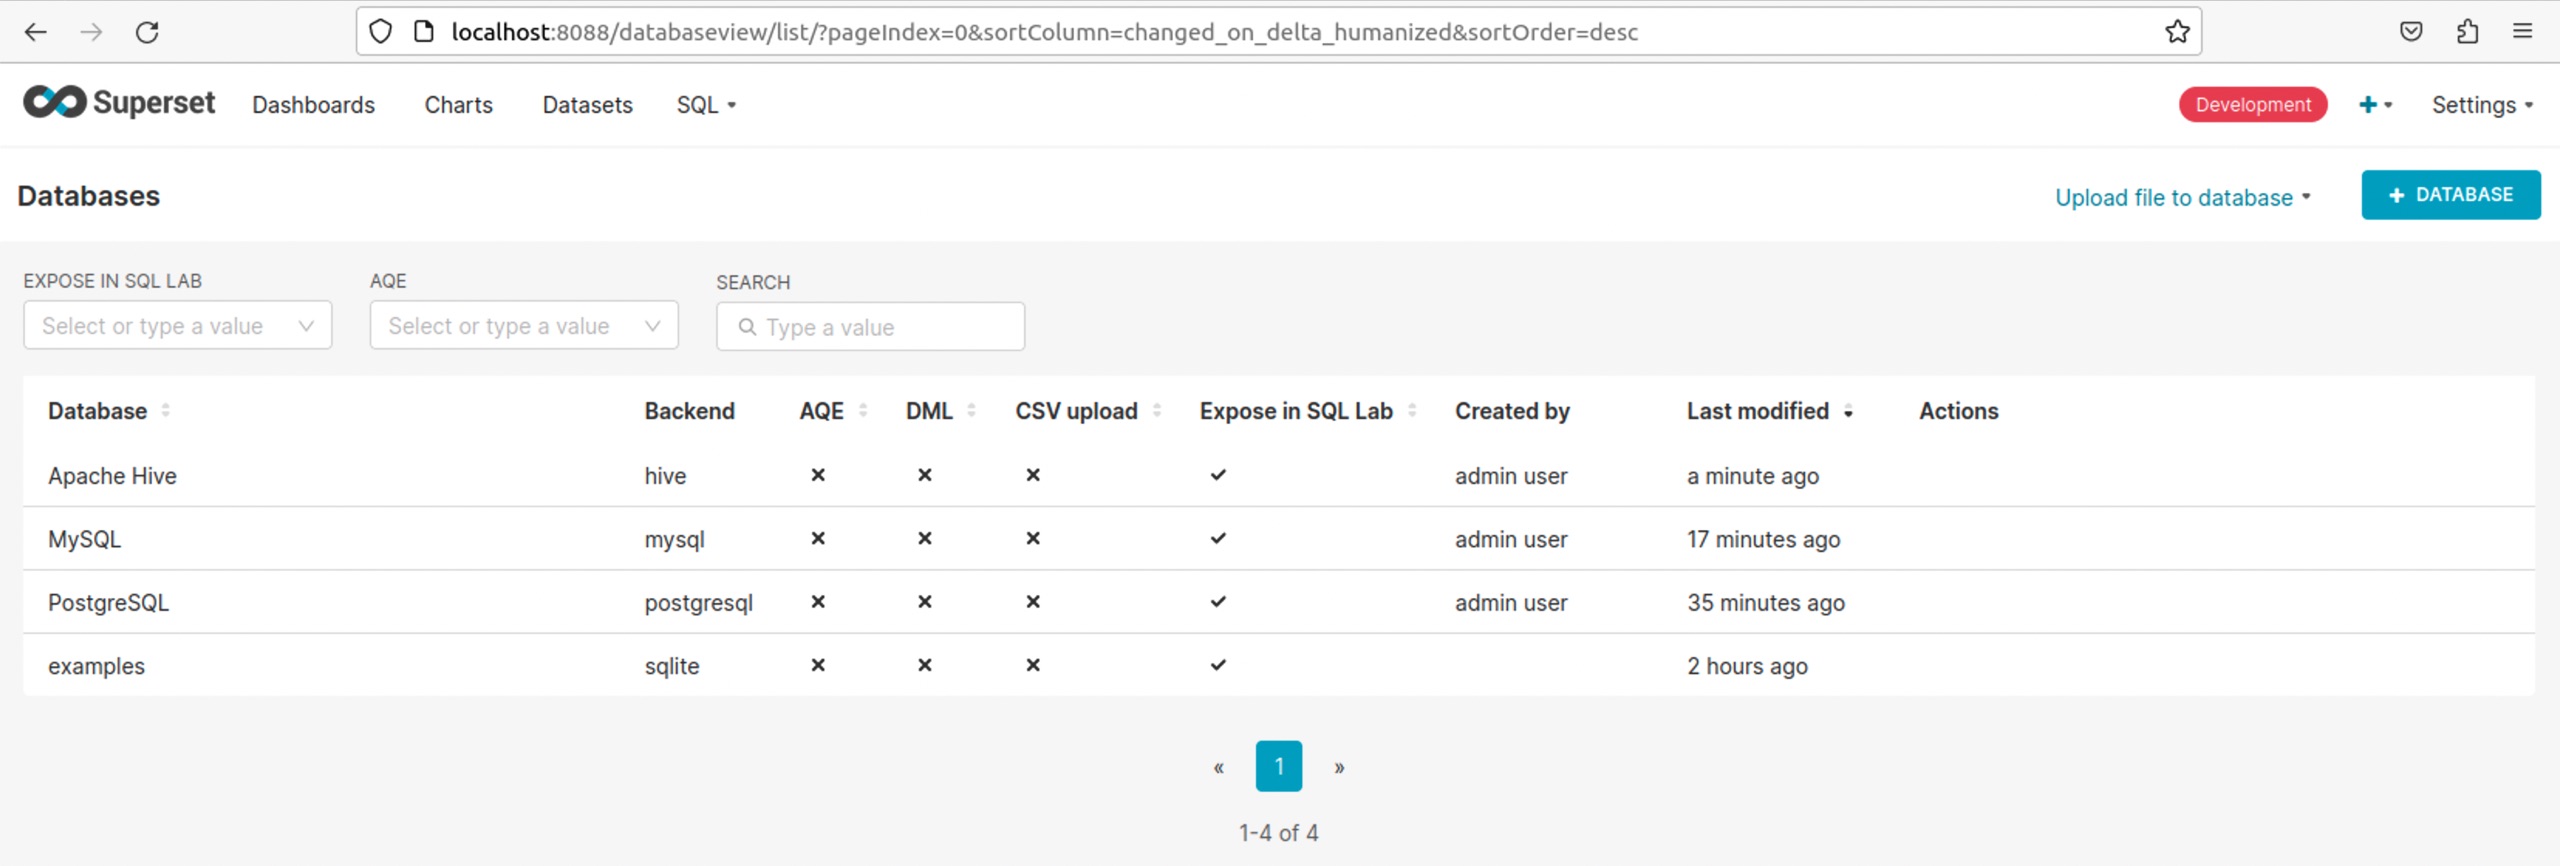
Task: Reload the page with refresh icon
Action: (147, 32)
